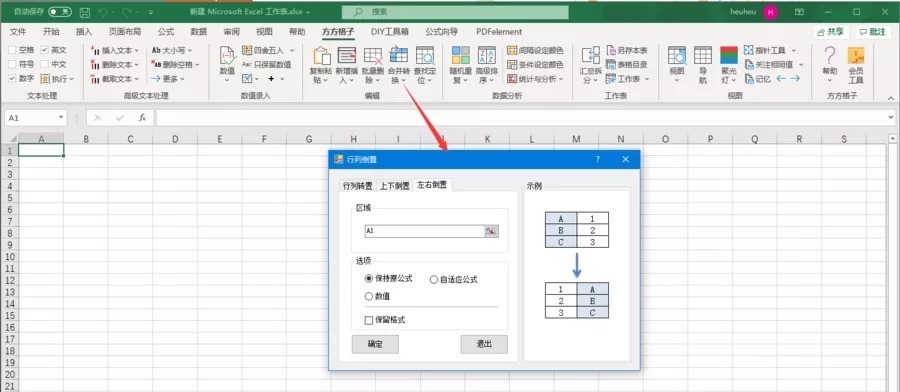Select the 自适应公式 radio option
900x392 pixels.
pos(434,280)
